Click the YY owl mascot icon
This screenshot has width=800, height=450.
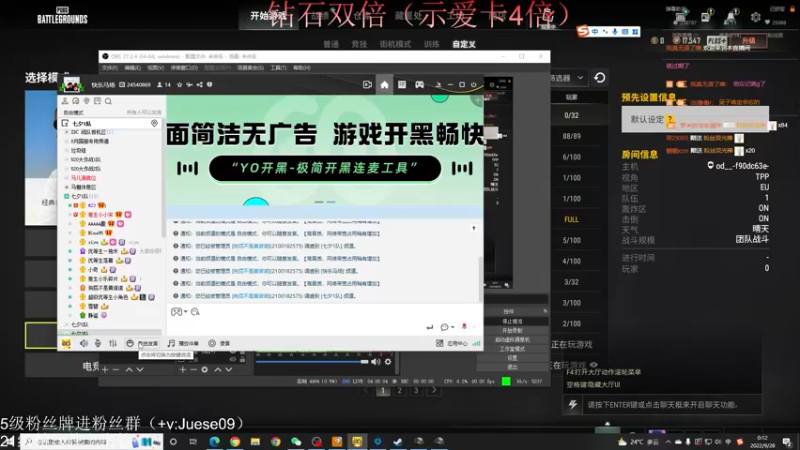pos(66,343)
